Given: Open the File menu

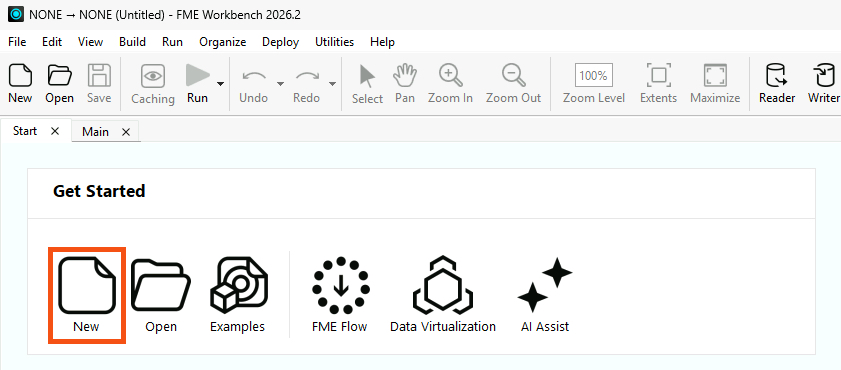Looking at the screenshot, I should [17, 42].
